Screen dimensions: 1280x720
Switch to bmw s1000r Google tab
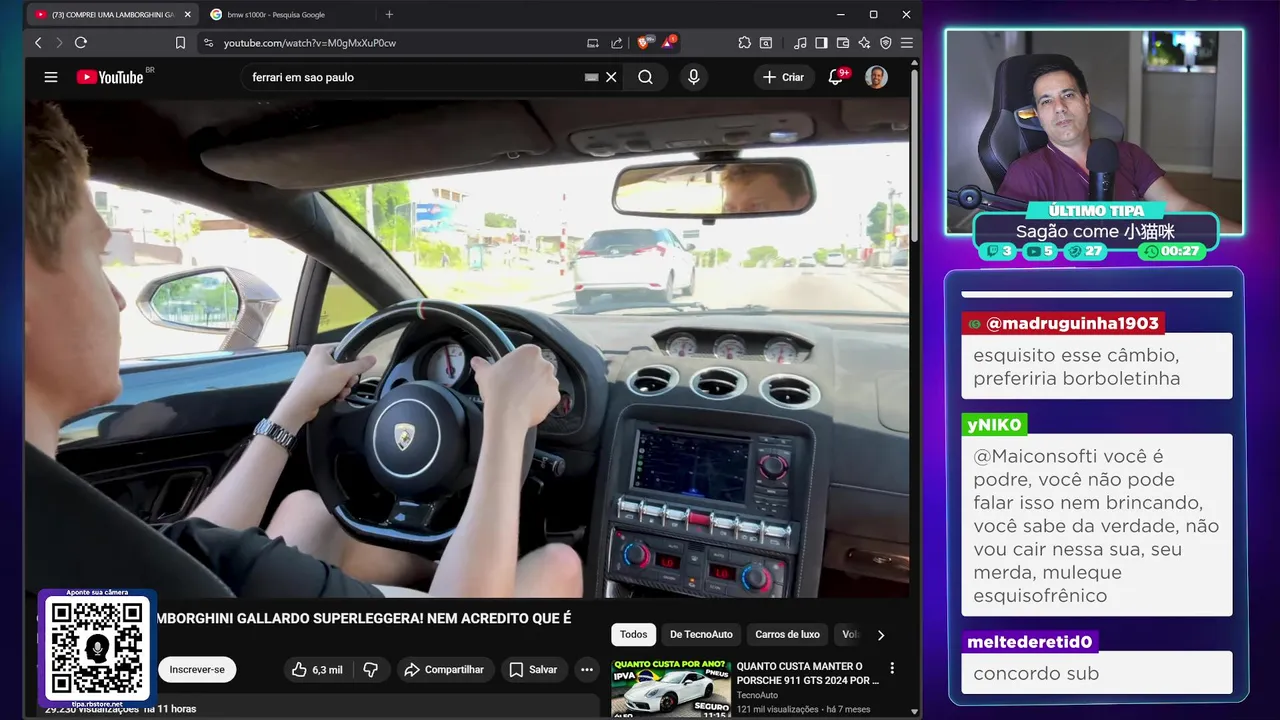(x=275, y=15)
